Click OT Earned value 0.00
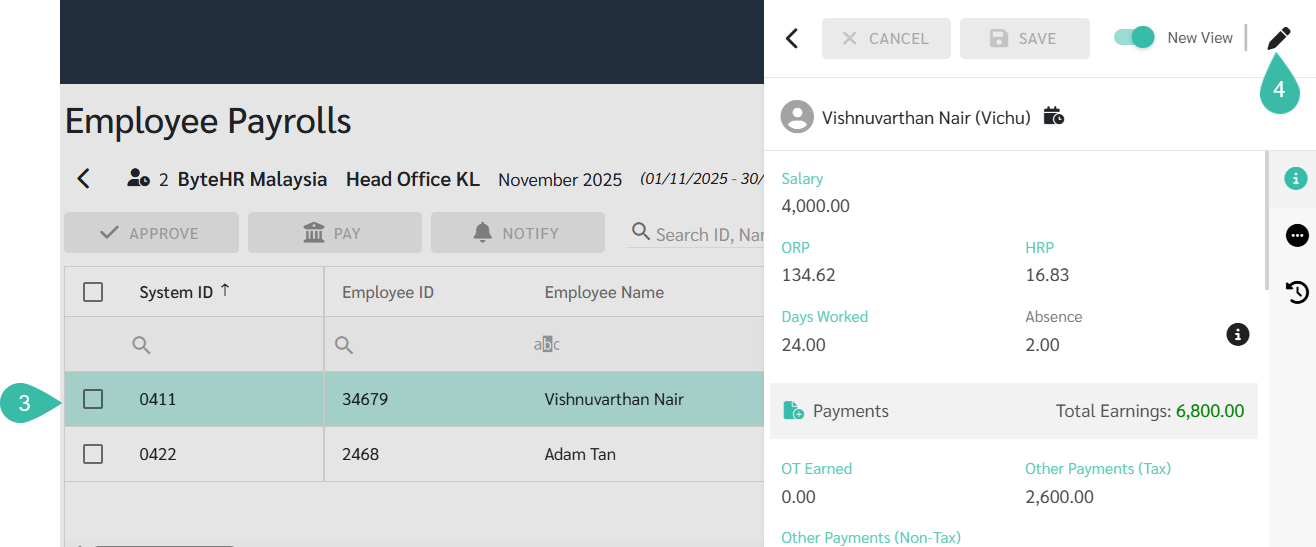 798,497
